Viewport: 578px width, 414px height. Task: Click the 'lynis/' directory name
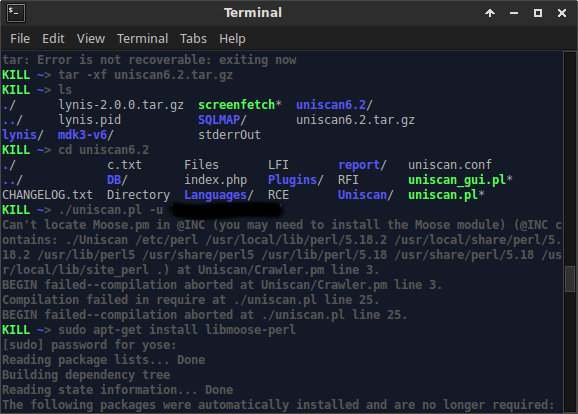pyautogui.click(x=23, y=135)
